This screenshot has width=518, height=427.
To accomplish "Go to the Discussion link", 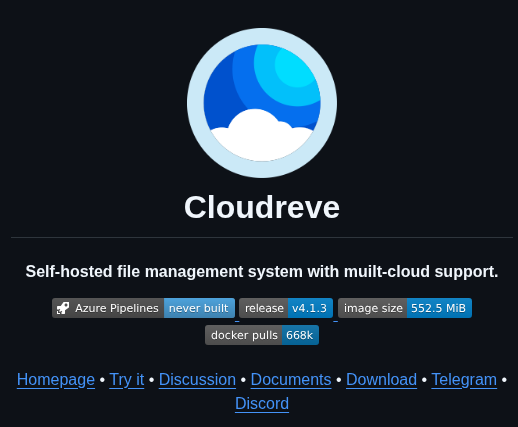I will [x=197, y=380].
